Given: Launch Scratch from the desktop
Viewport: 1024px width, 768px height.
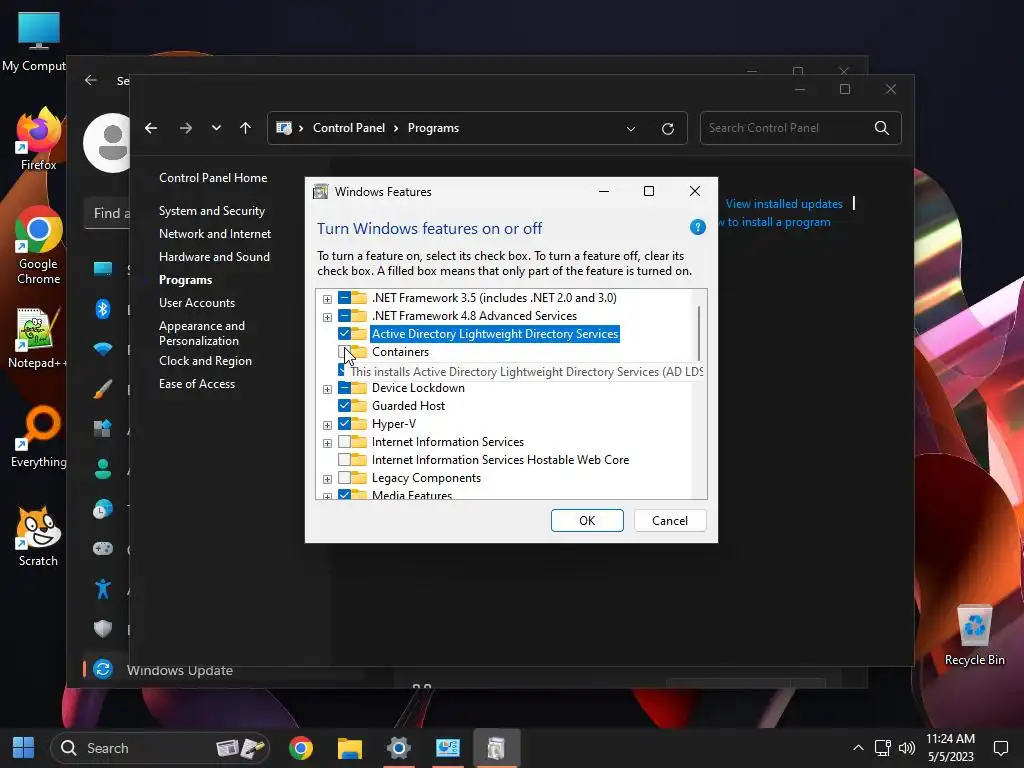Looking at the screenshot, I should [38, 537].
